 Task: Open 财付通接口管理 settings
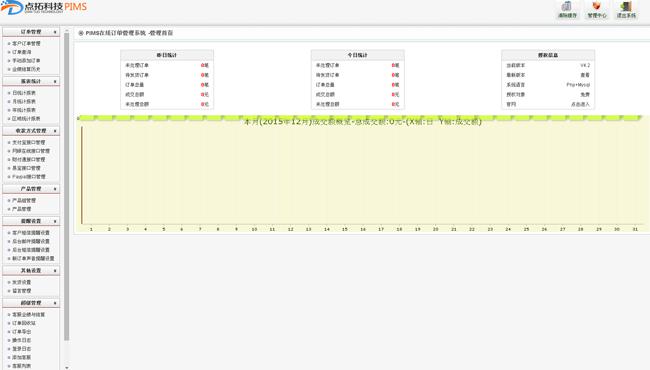click(x=29, y=160)
